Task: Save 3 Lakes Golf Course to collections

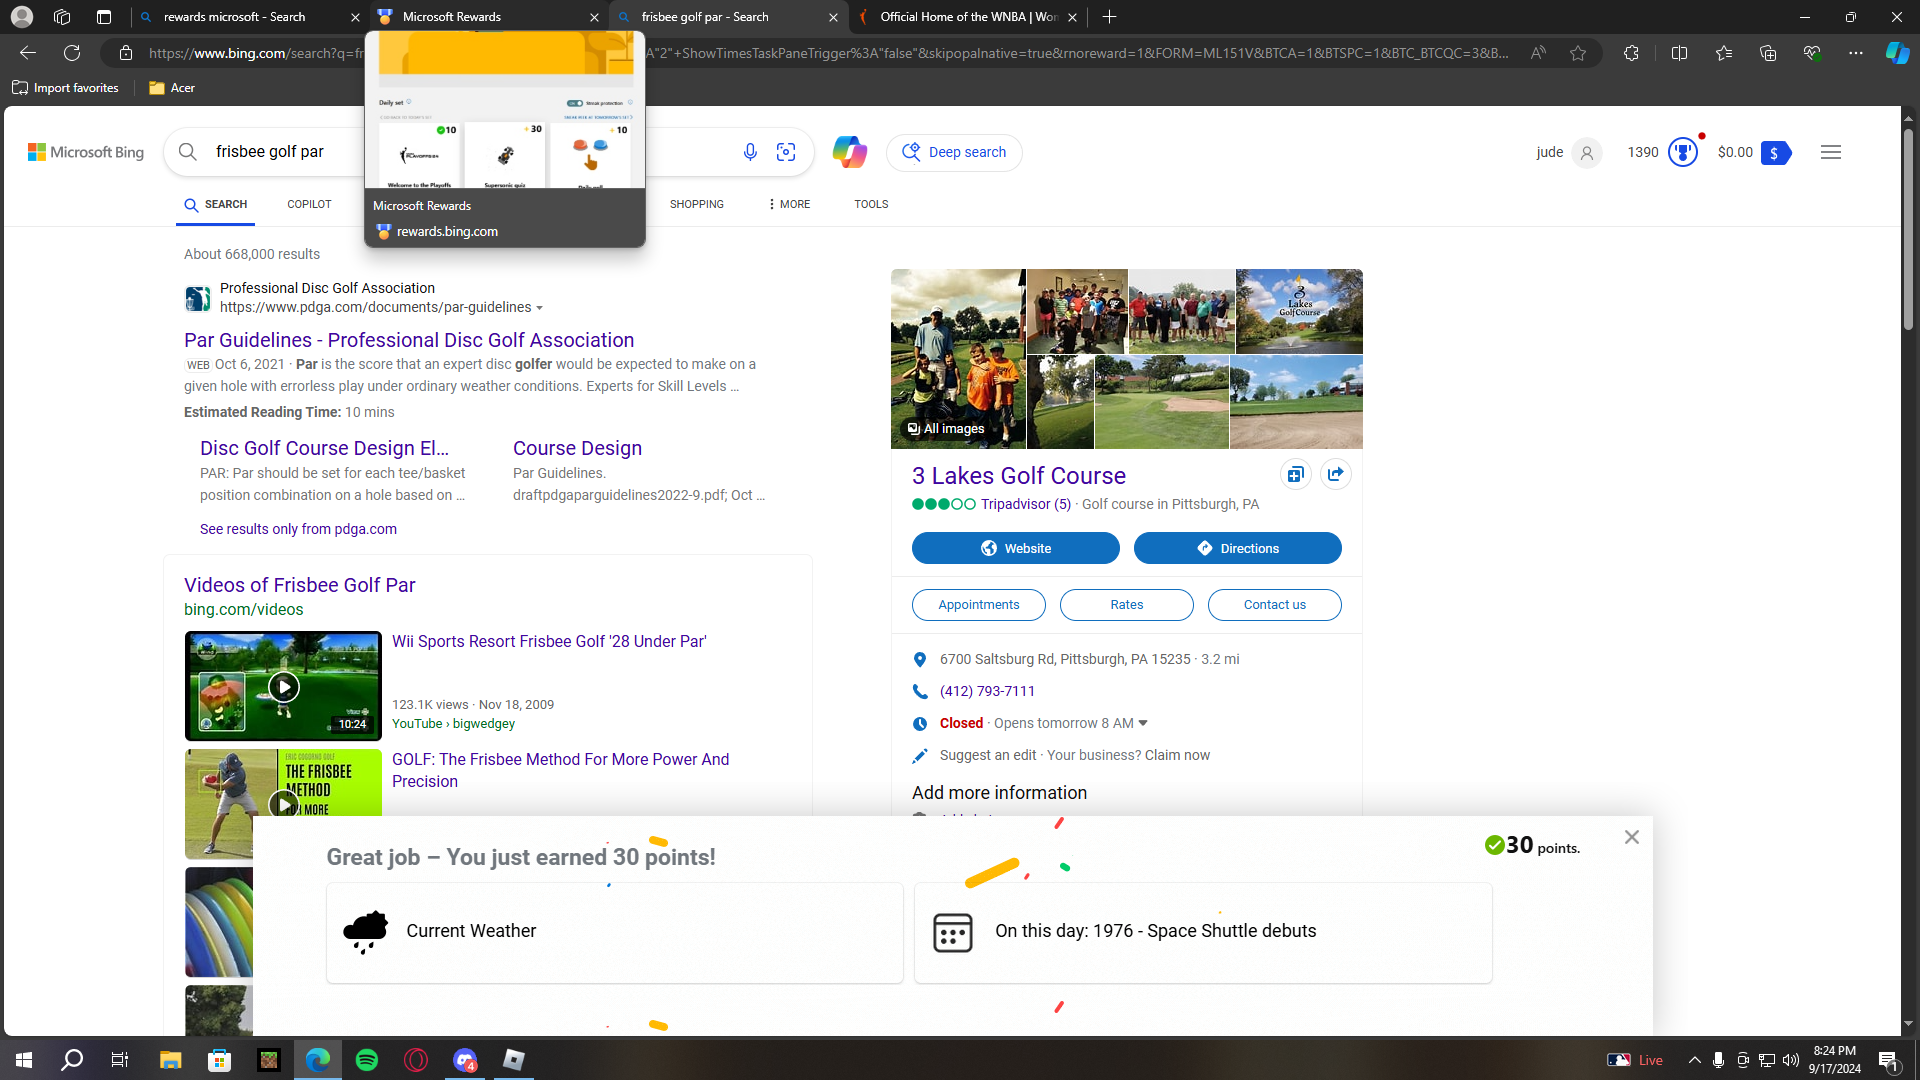Action: tap(1295, 474)
